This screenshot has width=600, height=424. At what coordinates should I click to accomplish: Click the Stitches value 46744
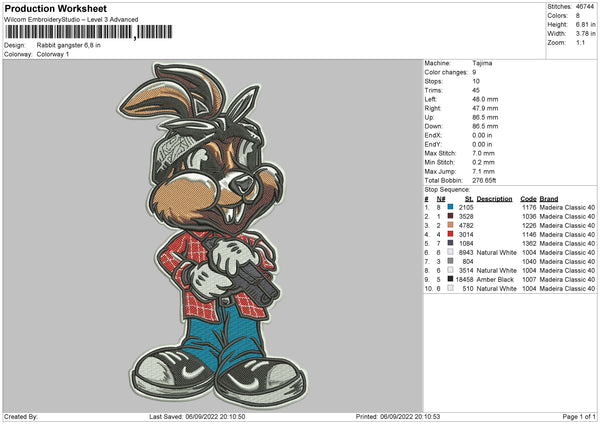[x=585, y=7]
